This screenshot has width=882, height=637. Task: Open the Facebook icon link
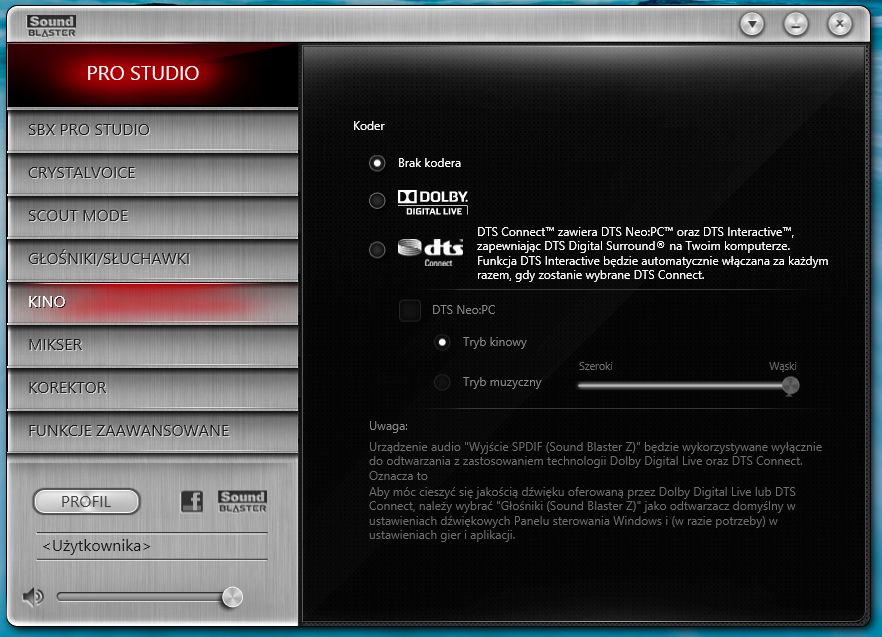coord(192,500)
